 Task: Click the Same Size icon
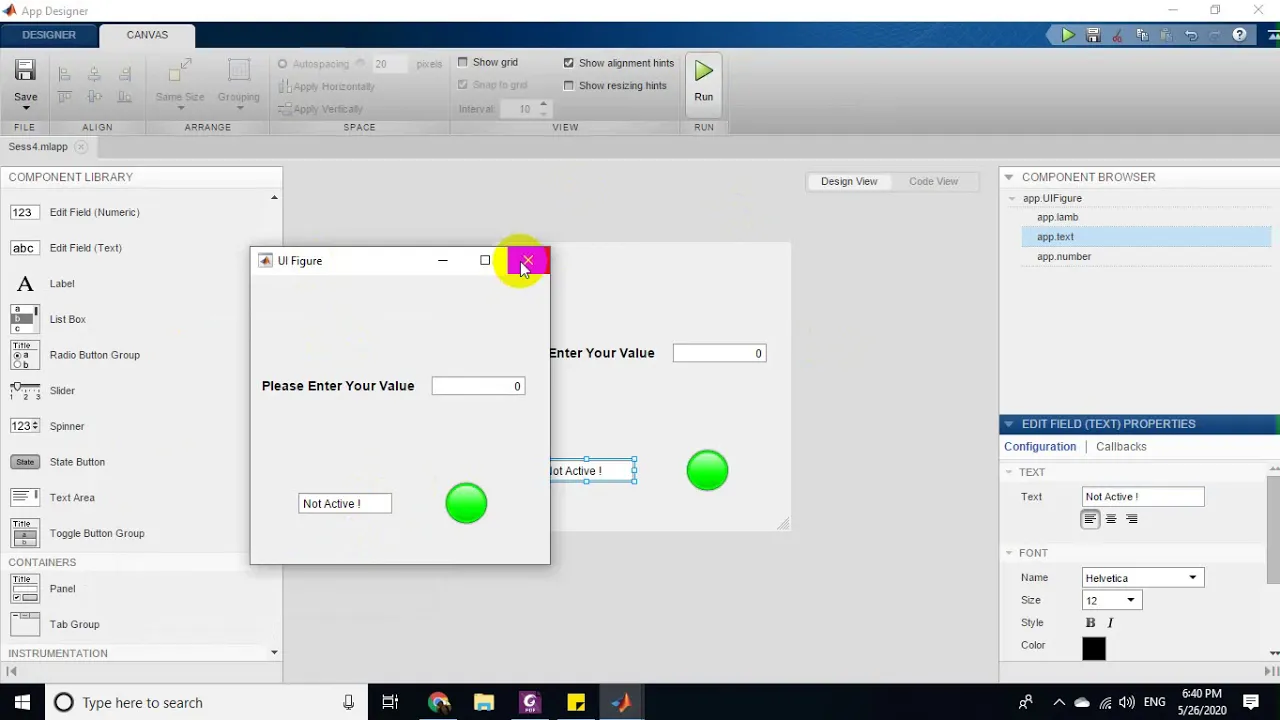(180, 71)
